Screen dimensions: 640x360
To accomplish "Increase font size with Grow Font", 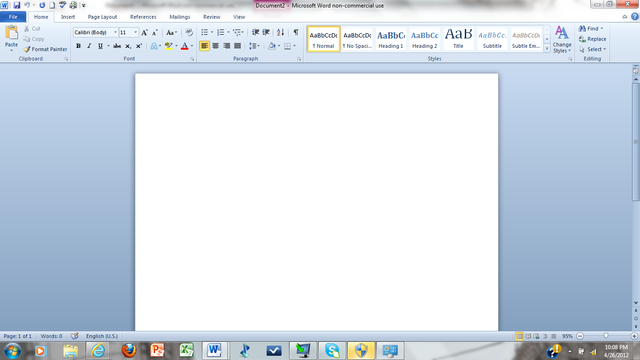I will click(144, 33).
